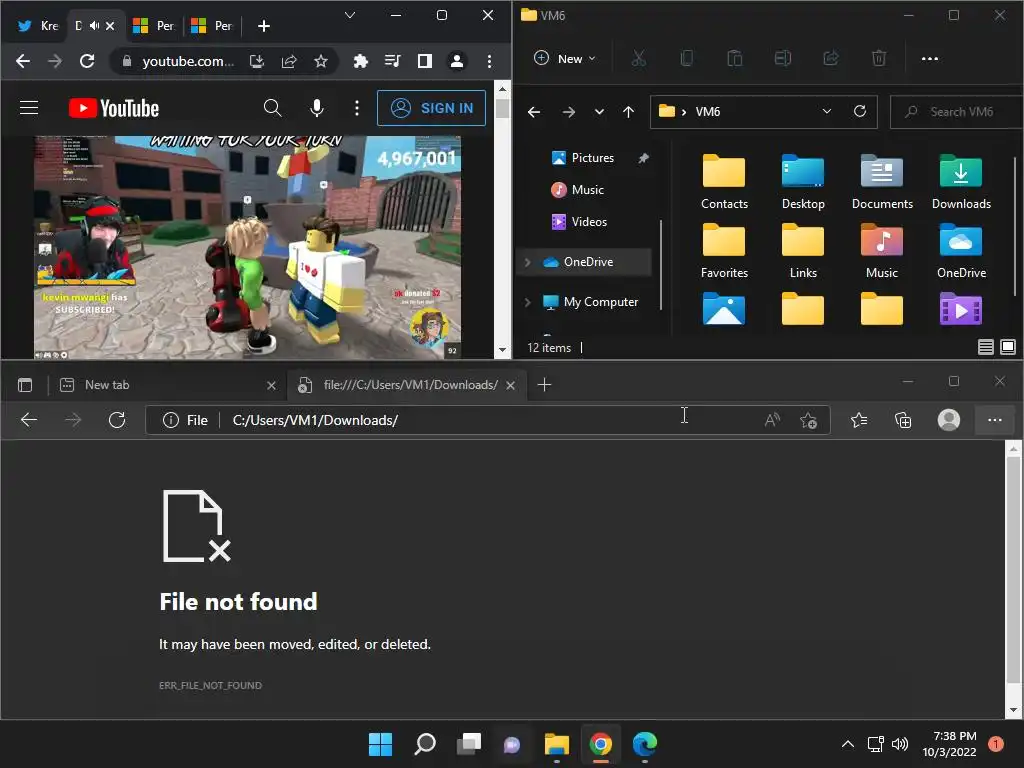The height and width of the screenshot is (768, 1024).
Task: Refresh the Edge page
Action: (117, 420)
